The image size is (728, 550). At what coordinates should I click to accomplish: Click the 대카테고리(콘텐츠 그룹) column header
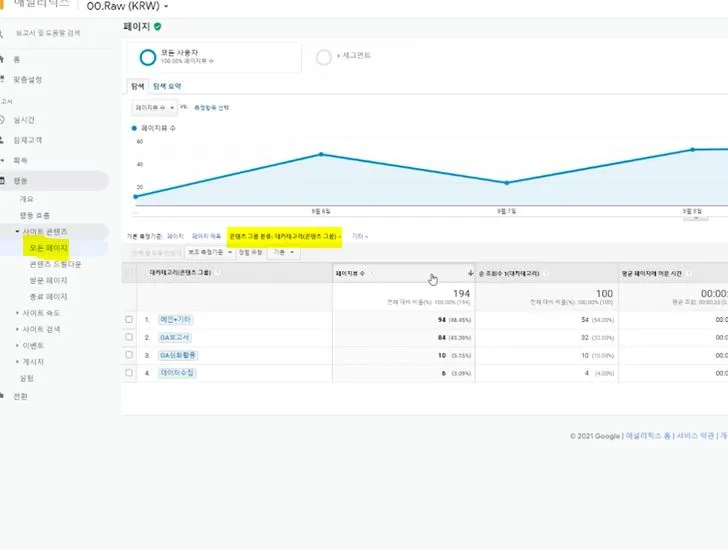click(x=180, y=272)
